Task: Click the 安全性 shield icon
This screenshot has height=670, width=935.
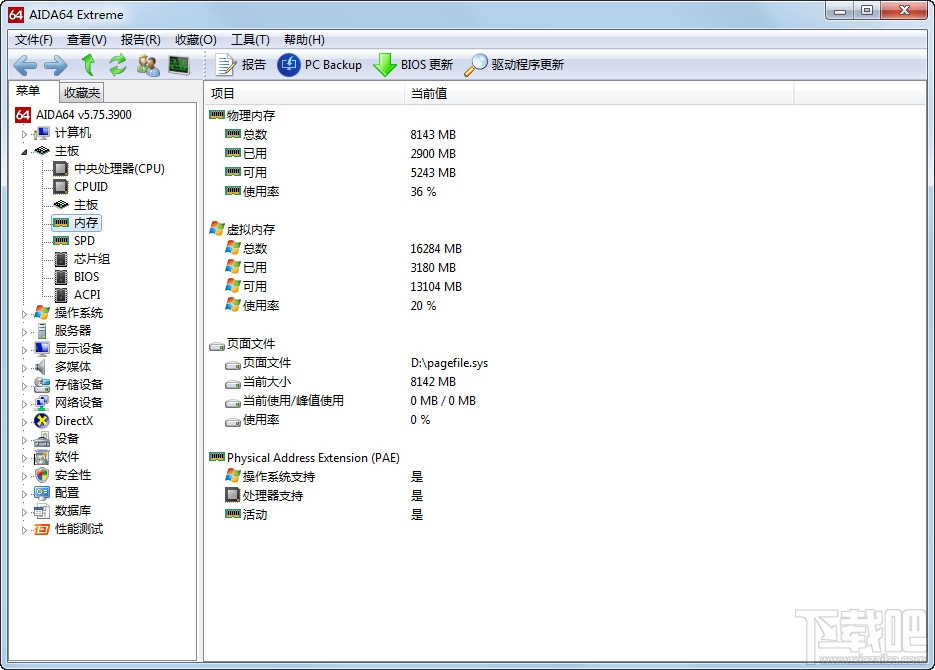Action: tap(41, 474)
